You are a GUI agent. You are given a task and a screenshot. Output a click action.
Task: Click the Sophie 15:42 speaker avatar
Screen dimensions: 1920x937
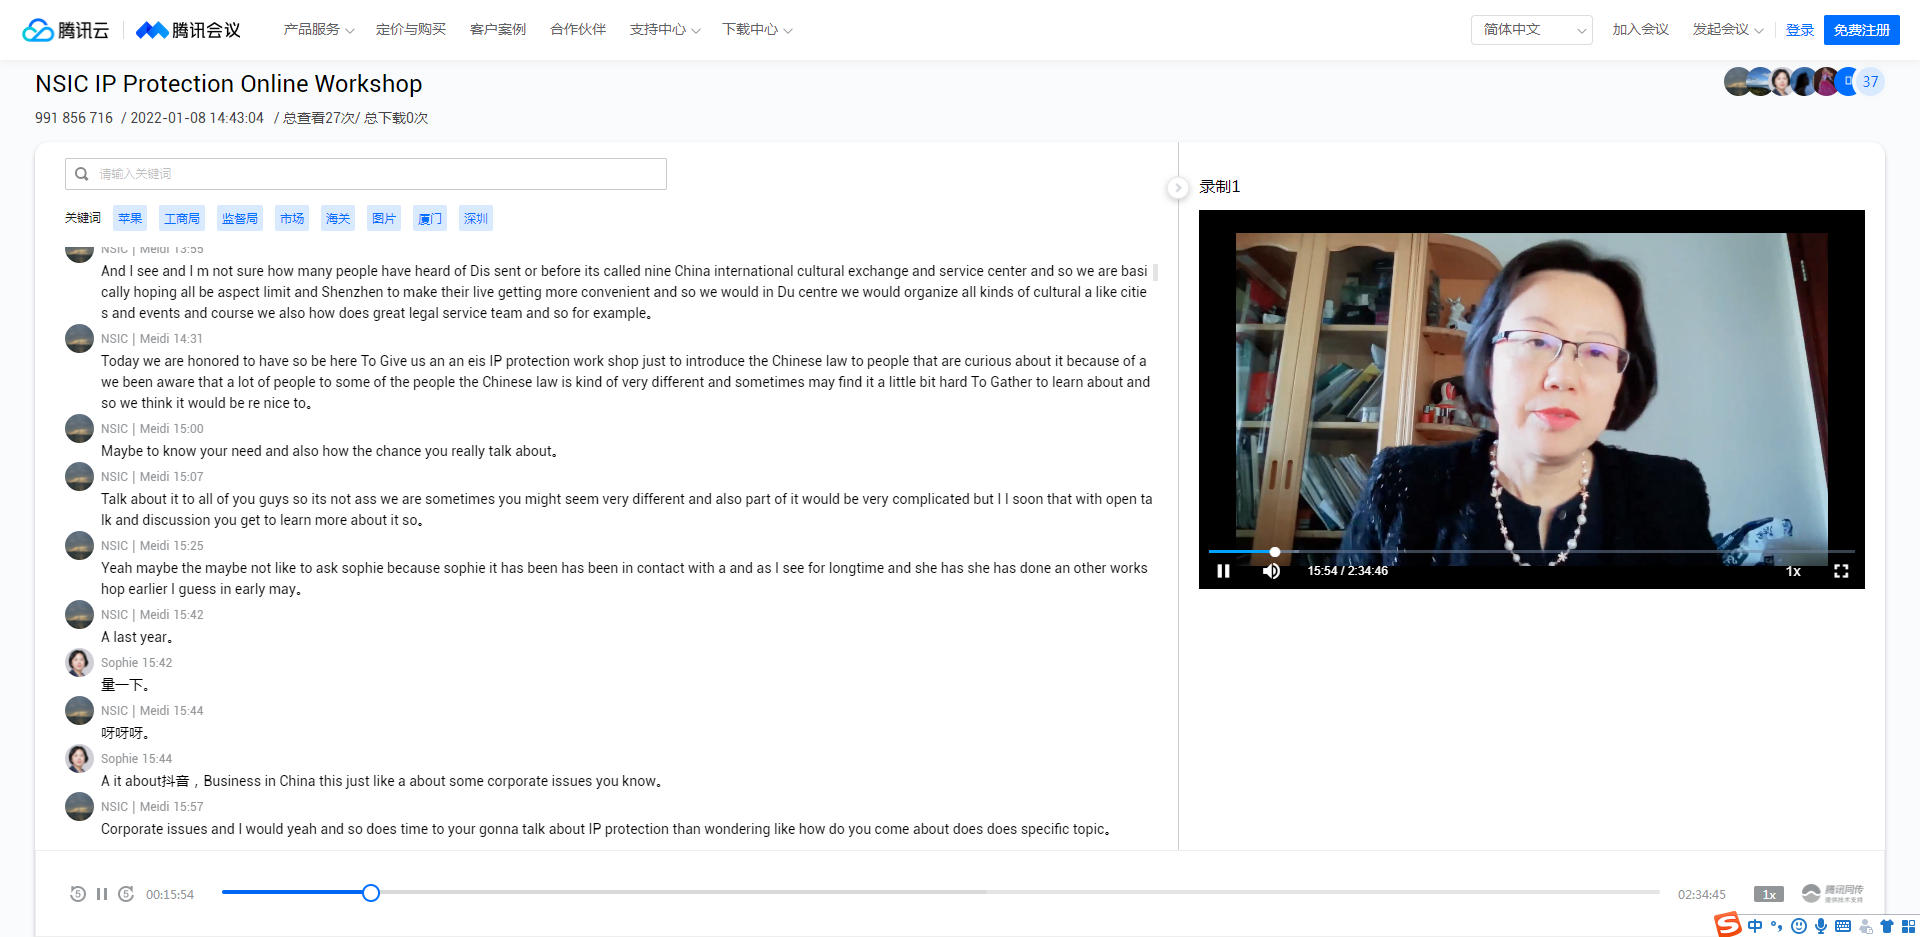[79, 662]
